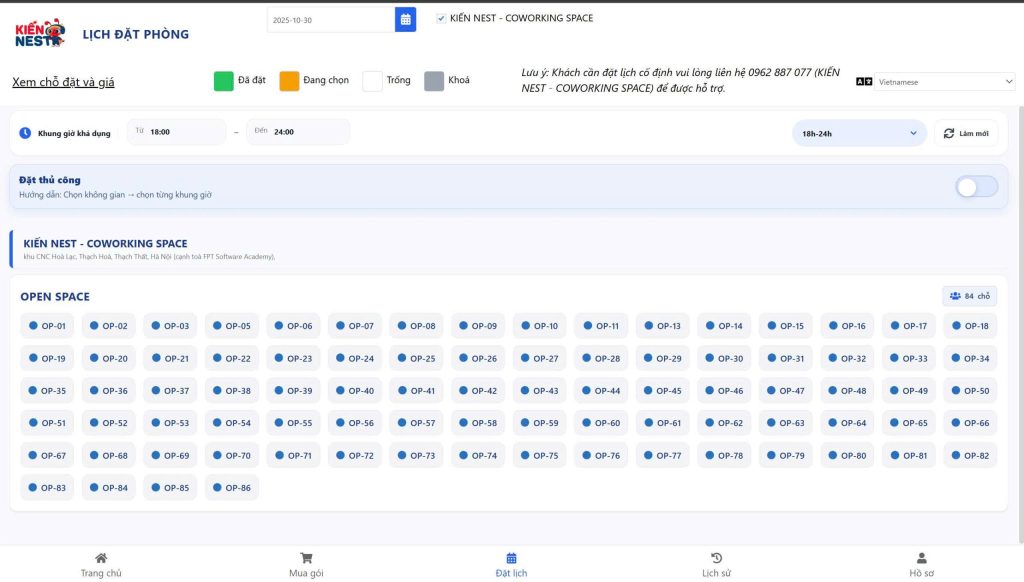Open the Từ 18:00 start time selector
The height and width of the screenshot is (582, 1024).
tap(176, 132)
